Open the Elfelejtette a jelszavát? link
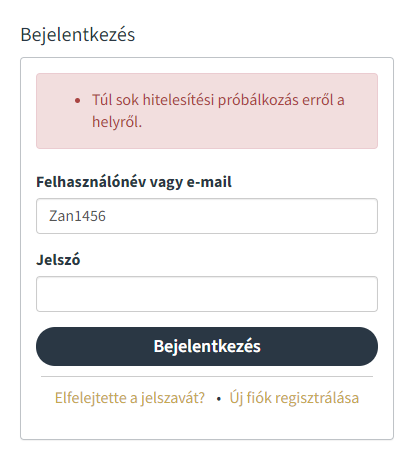This screenshot has width=412, height=458. coord(130,398)
